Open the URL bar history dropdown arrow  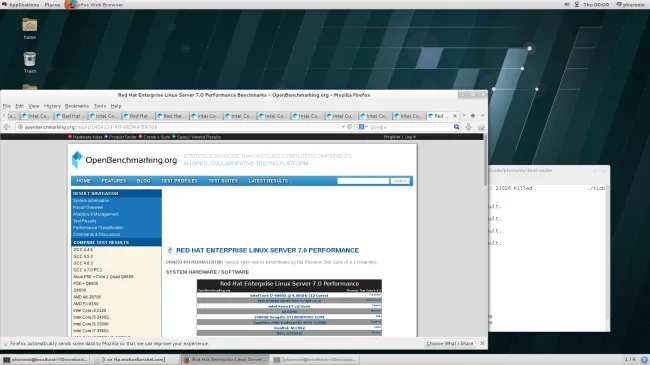[343, 127]
